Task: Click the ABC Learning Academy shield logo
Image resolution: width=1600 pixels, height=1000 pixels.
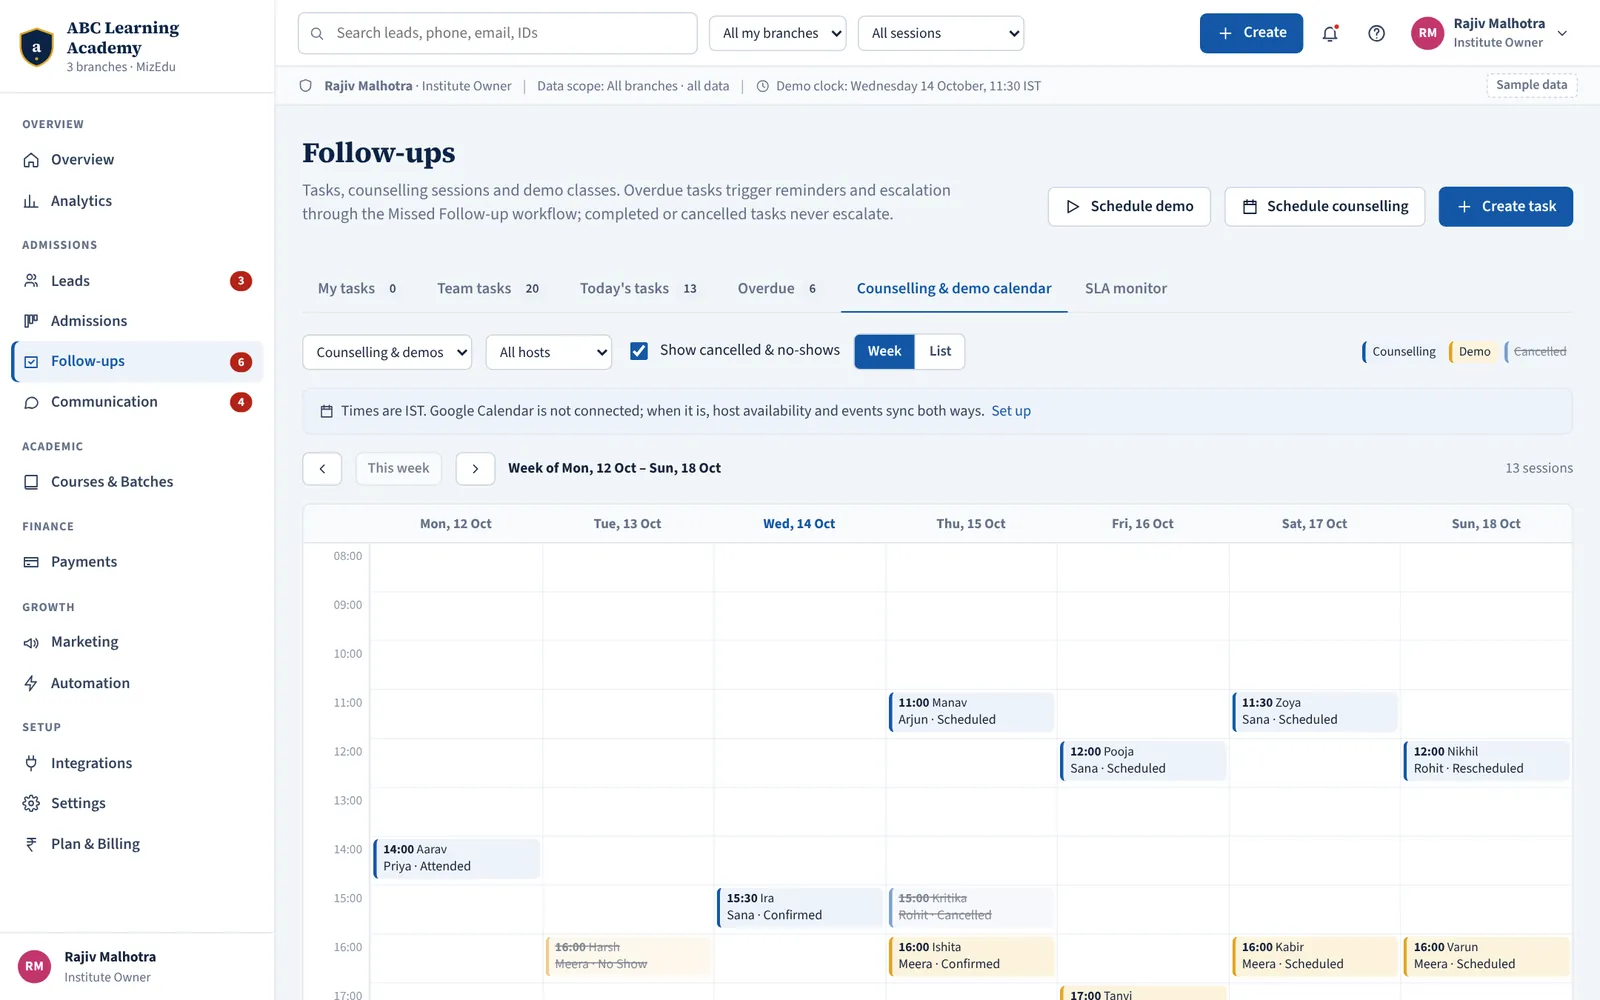Action: 37,46
